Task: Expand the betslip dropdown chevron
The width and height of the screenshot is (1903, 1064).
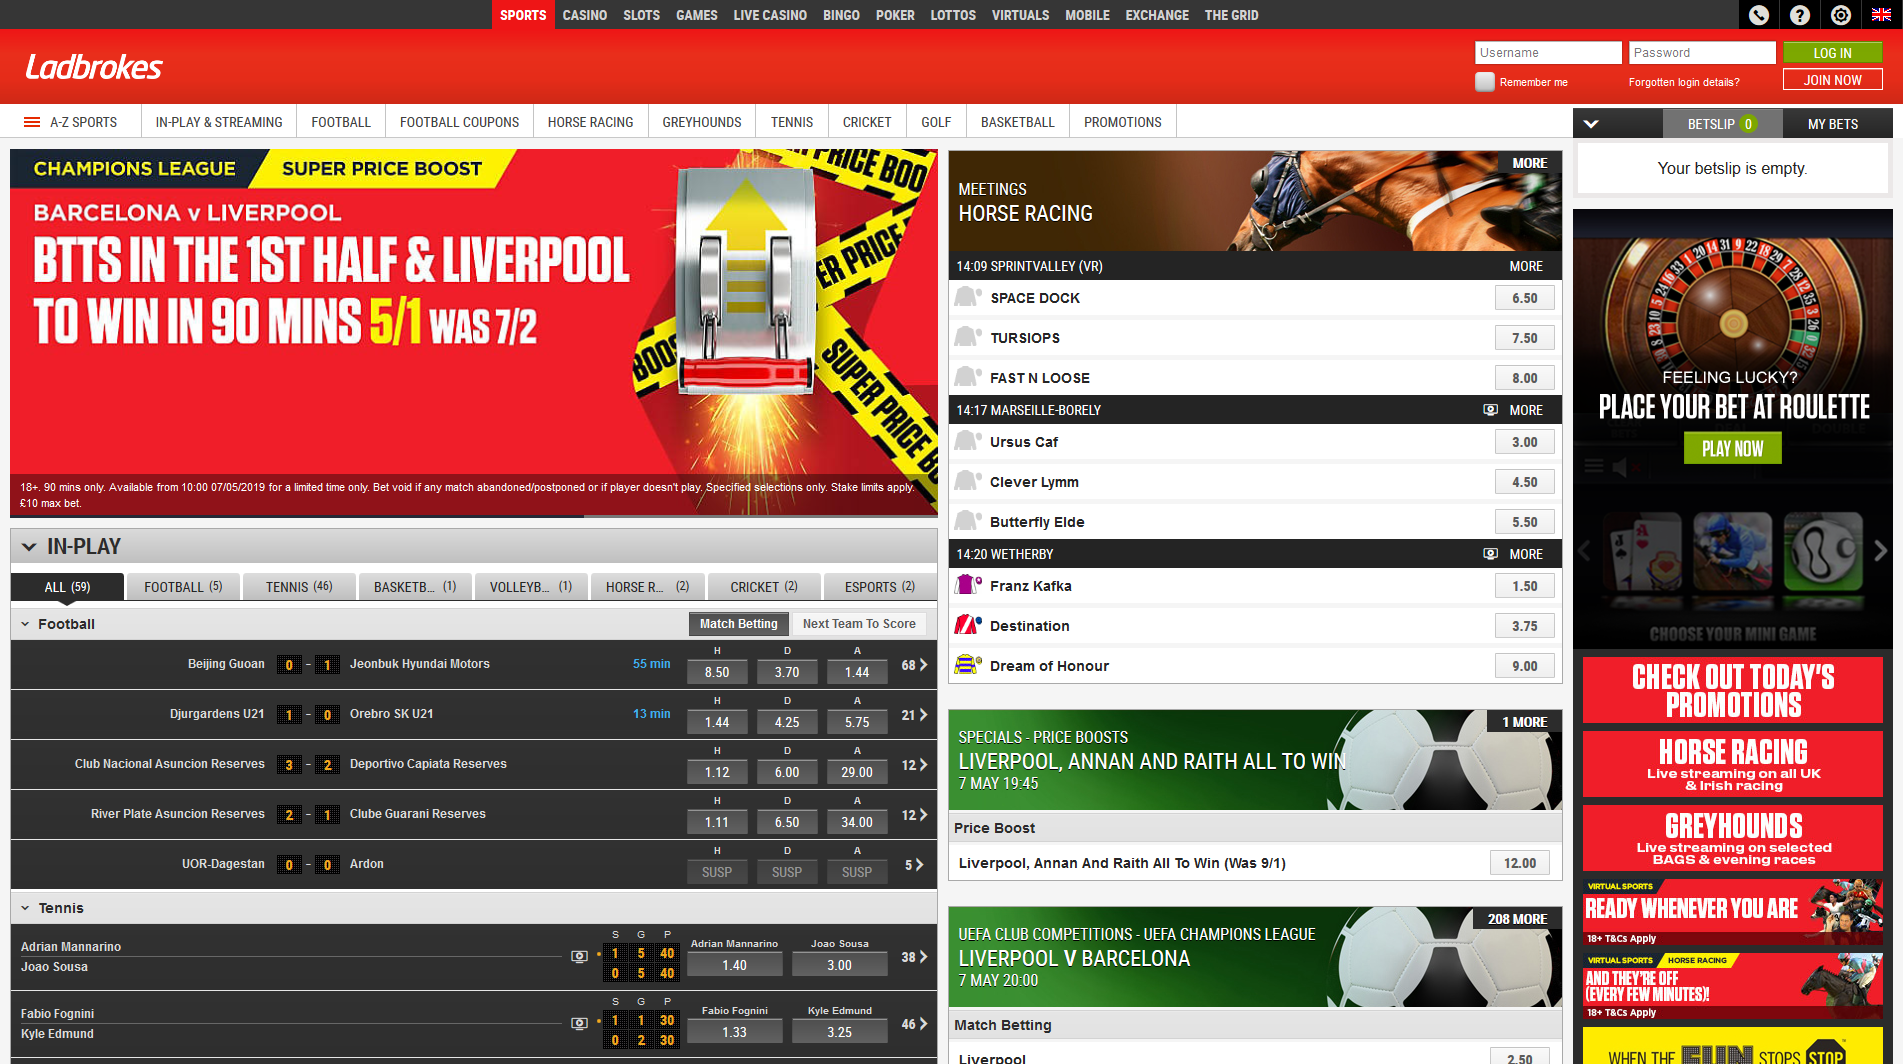Action: tap(1591, 124)
